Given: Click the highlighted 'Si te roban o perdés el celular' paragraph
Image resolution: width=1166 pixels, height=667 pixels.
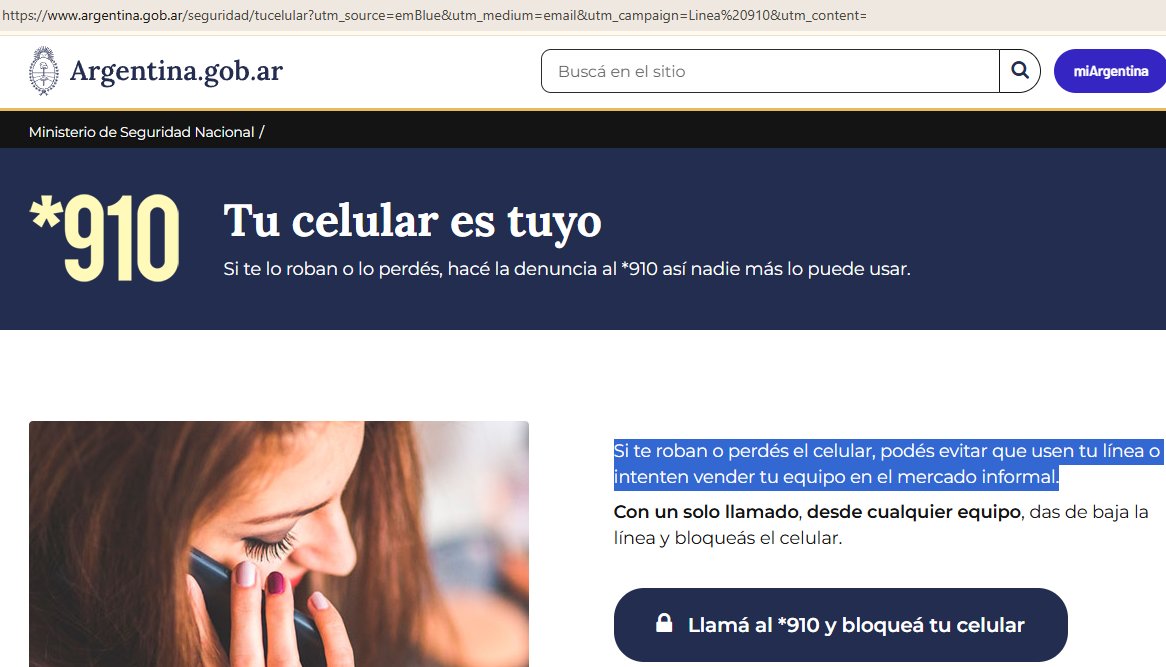Looking at the screenshot, I should tap(887, 463).
